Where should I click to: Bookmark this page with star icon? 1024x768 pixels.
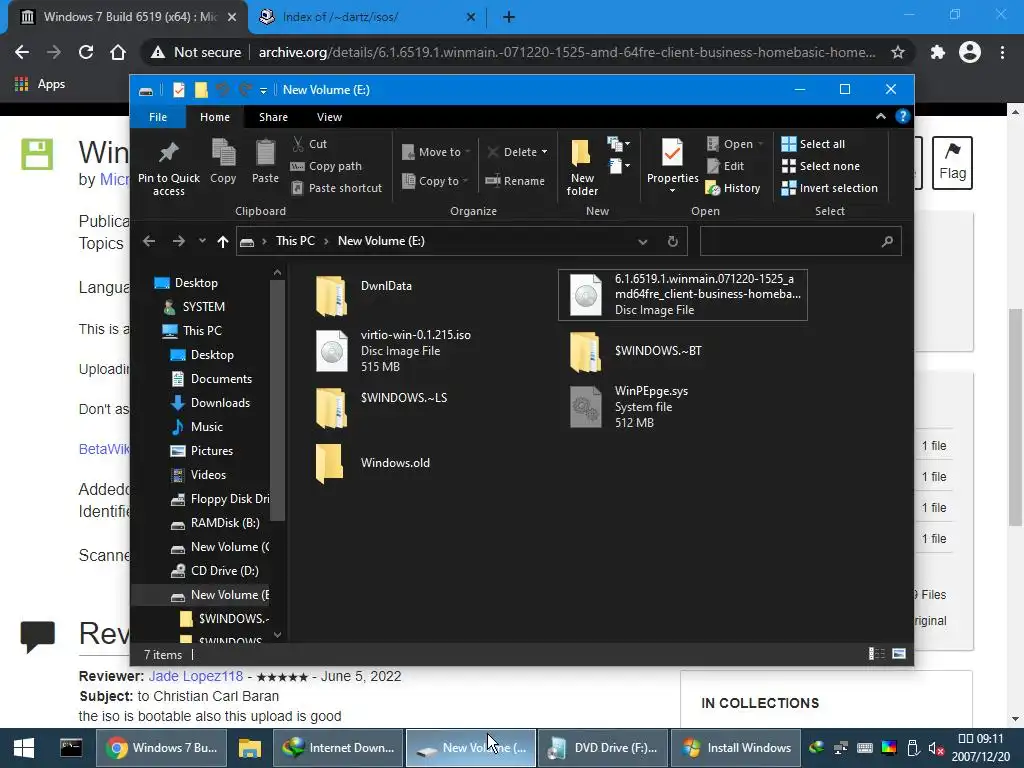pos(898,52)
